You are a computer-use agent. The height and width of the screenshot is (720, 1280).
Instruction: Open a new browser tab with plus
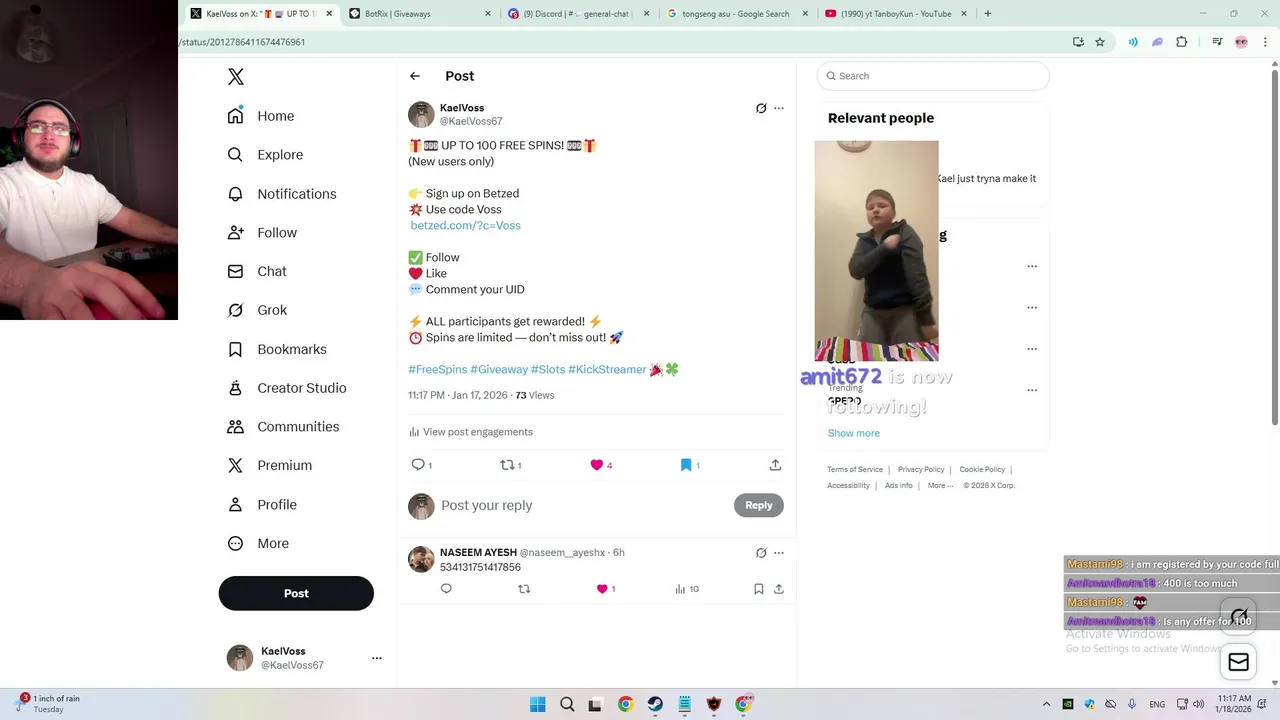click(x=988, y=14)
